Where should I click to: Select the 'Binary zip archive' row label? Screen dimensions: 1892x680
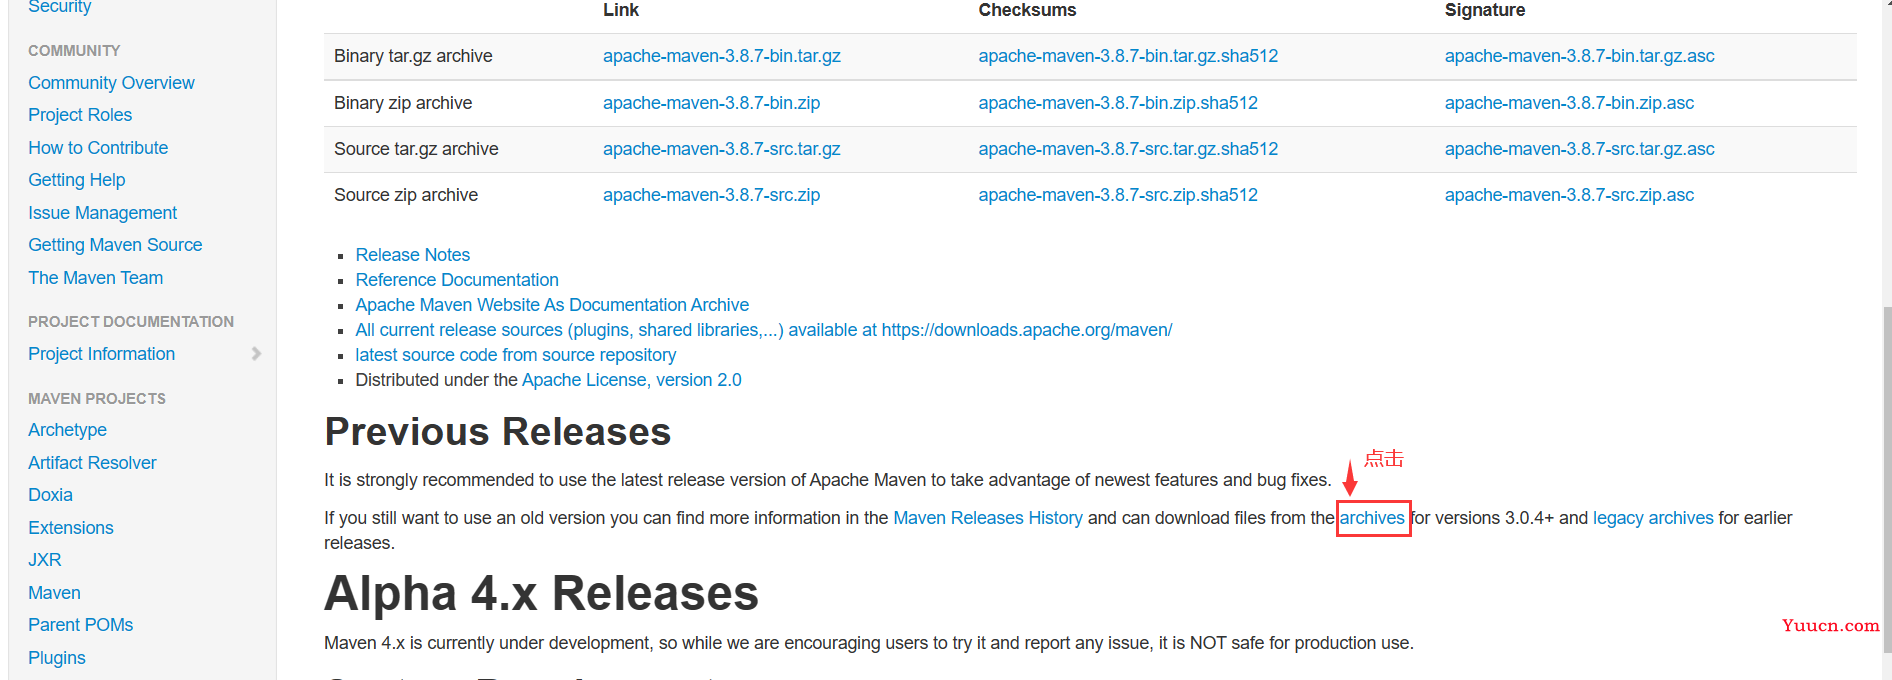(403, 103)
